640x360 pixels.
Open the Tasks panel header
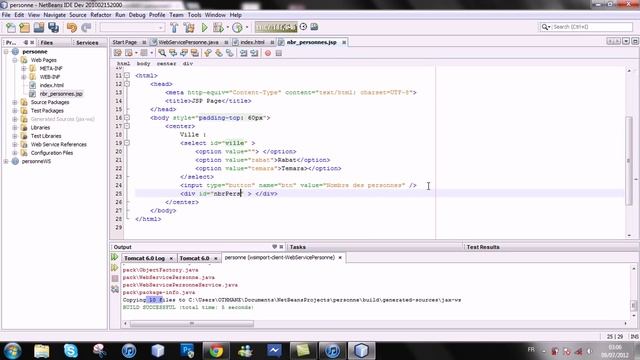[x=298, y=247]
